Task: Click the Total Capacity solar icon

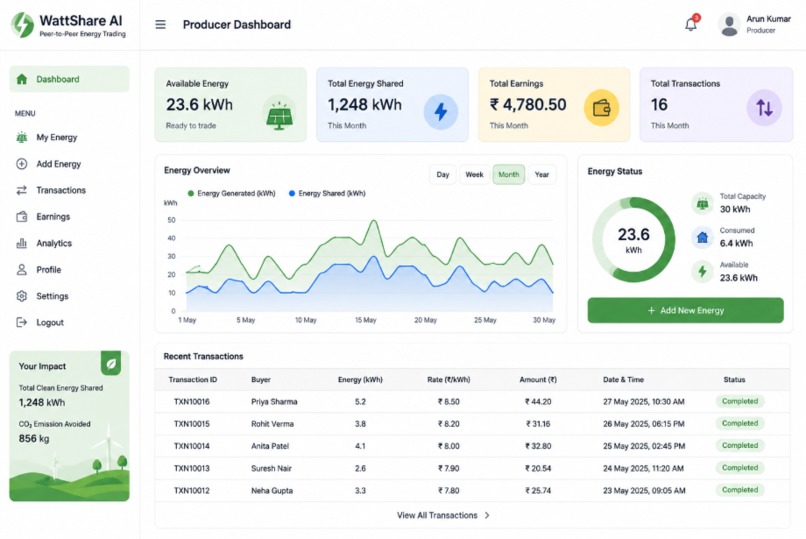Action: tap(702, 203)
